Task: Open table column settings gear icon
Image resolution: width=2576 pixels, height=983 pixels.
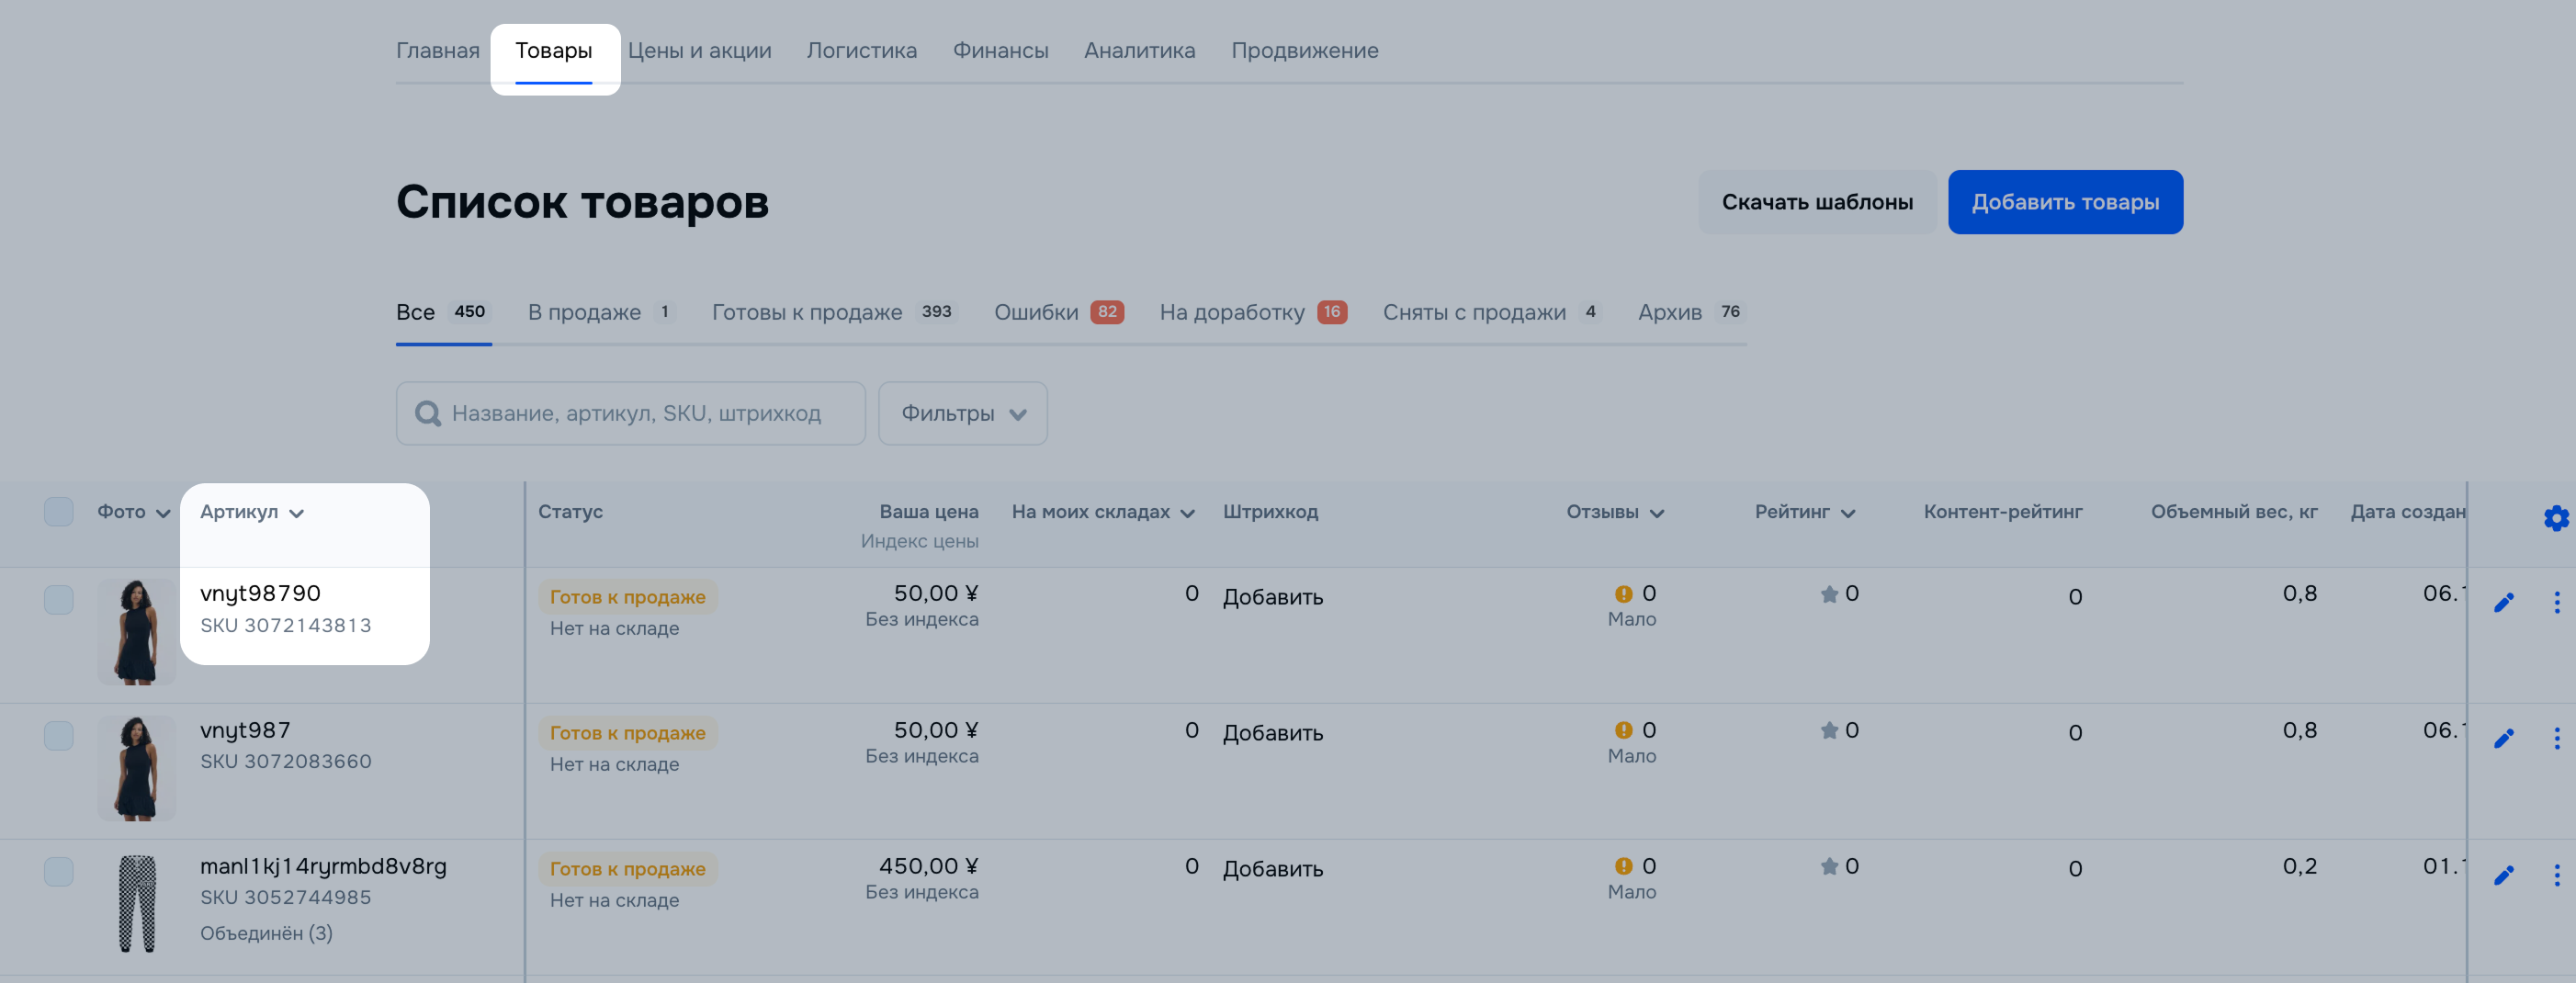Action: click(x=2555, y=518)
